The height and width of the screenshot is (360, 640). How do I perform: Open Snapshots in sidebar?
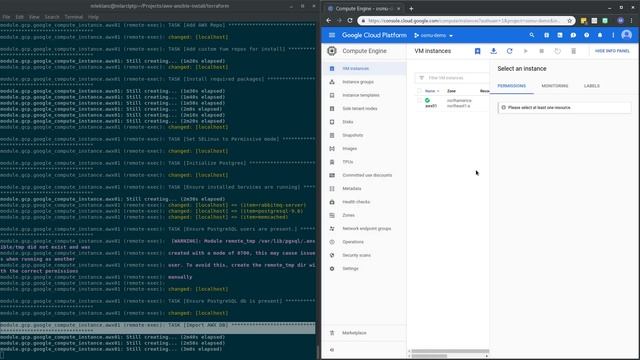click(x=353, y=135)
